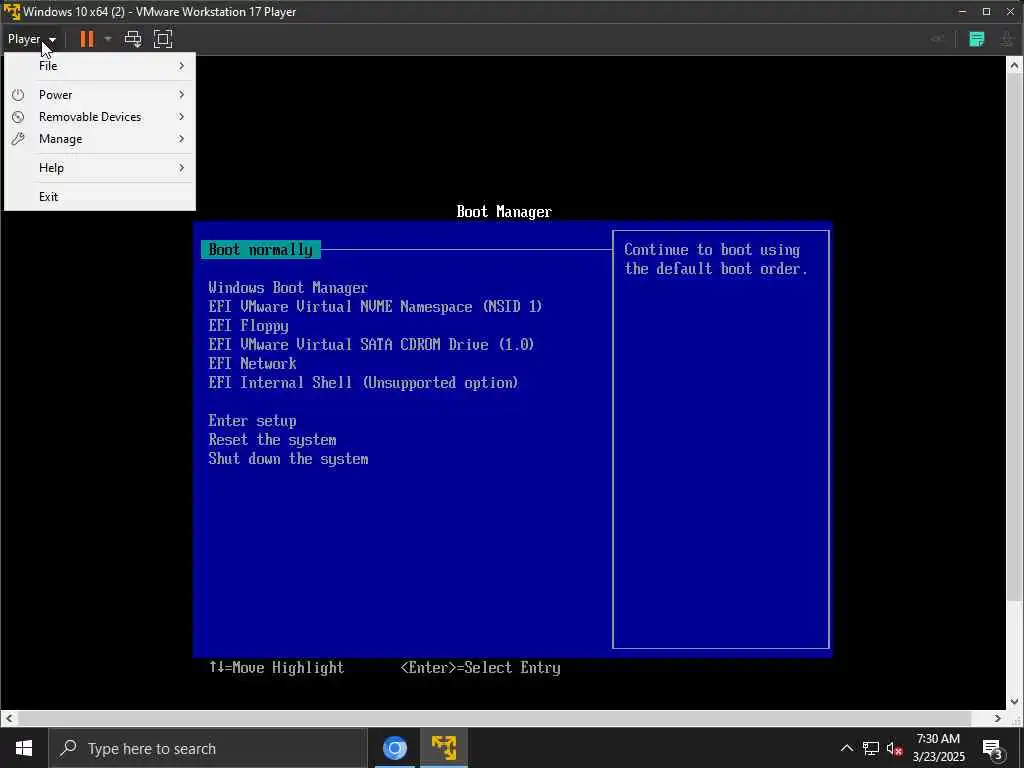Open the browser icon on the taskbar

click(x=394, y=748)
